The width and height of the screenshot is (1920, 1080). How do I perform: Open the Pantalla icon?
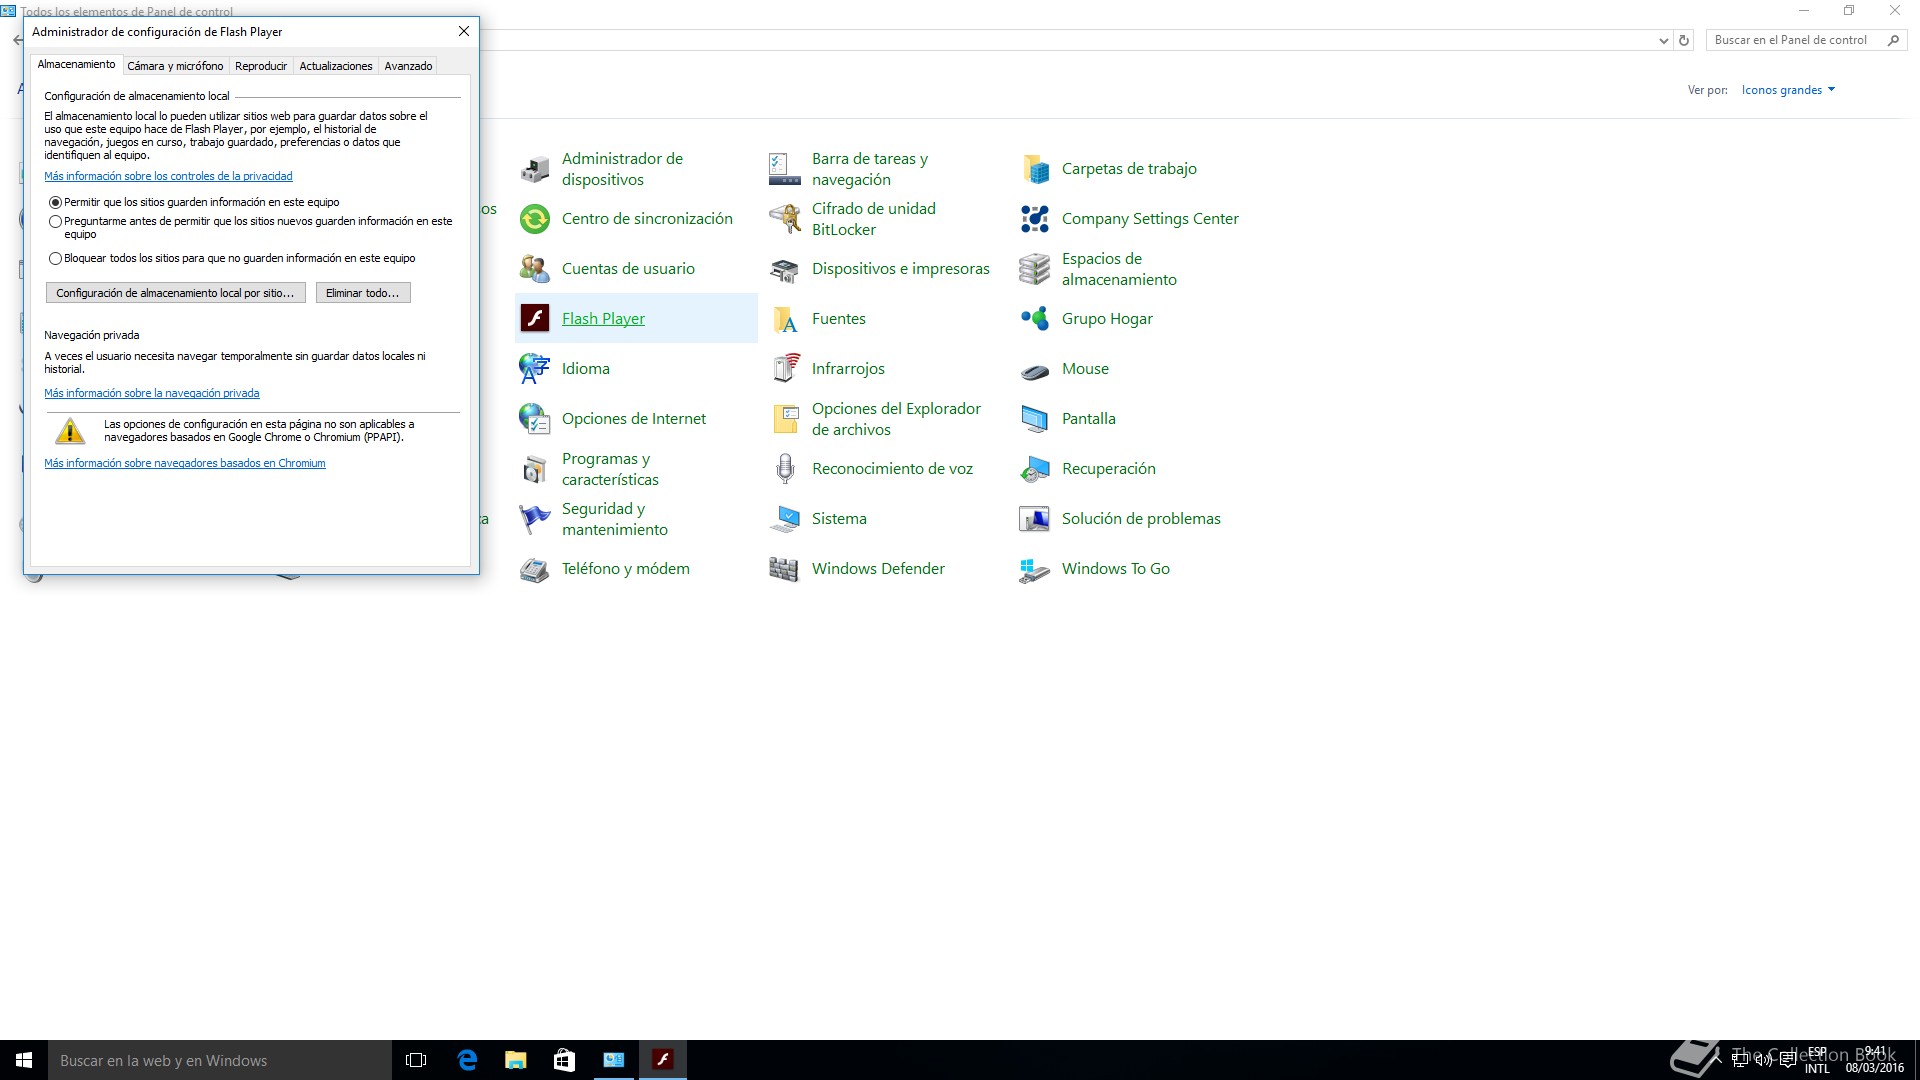point(1035,419)
